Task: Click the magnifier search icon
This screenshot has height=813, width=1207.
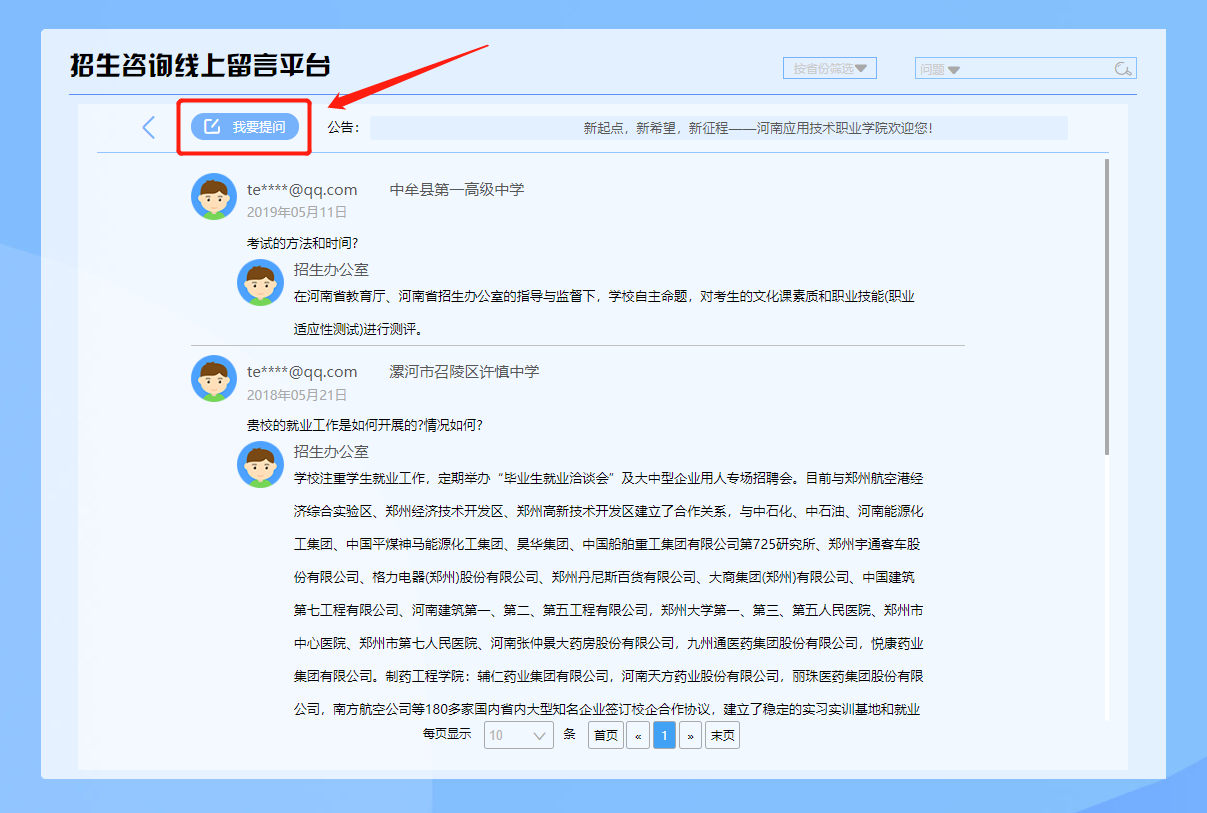Action: point(1124,68)
